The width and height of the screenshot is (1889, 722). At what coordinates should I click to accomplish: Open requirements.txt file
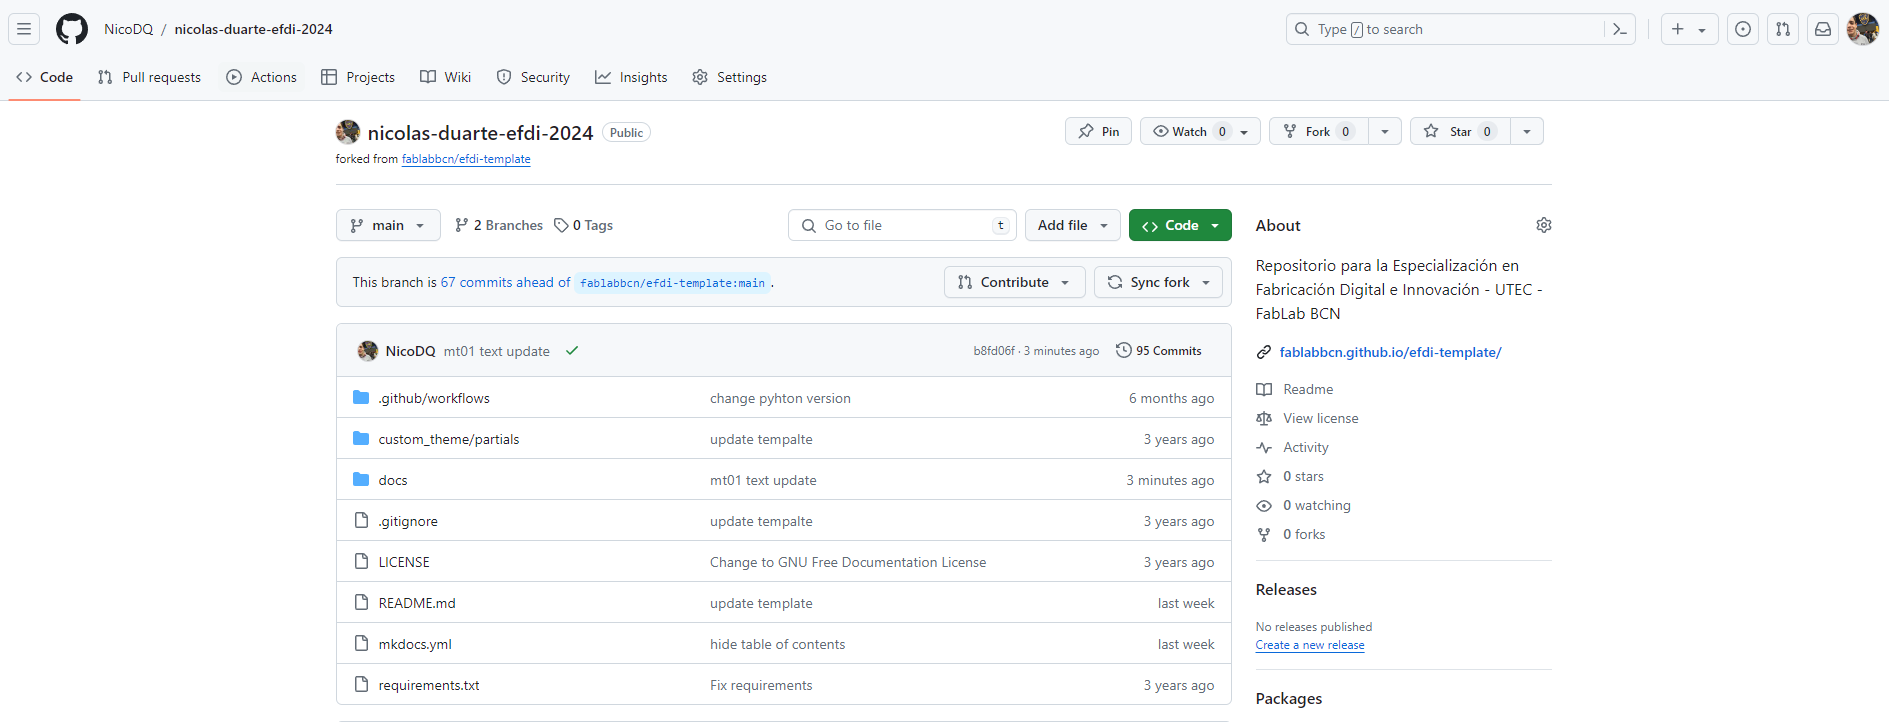[429, 685]
